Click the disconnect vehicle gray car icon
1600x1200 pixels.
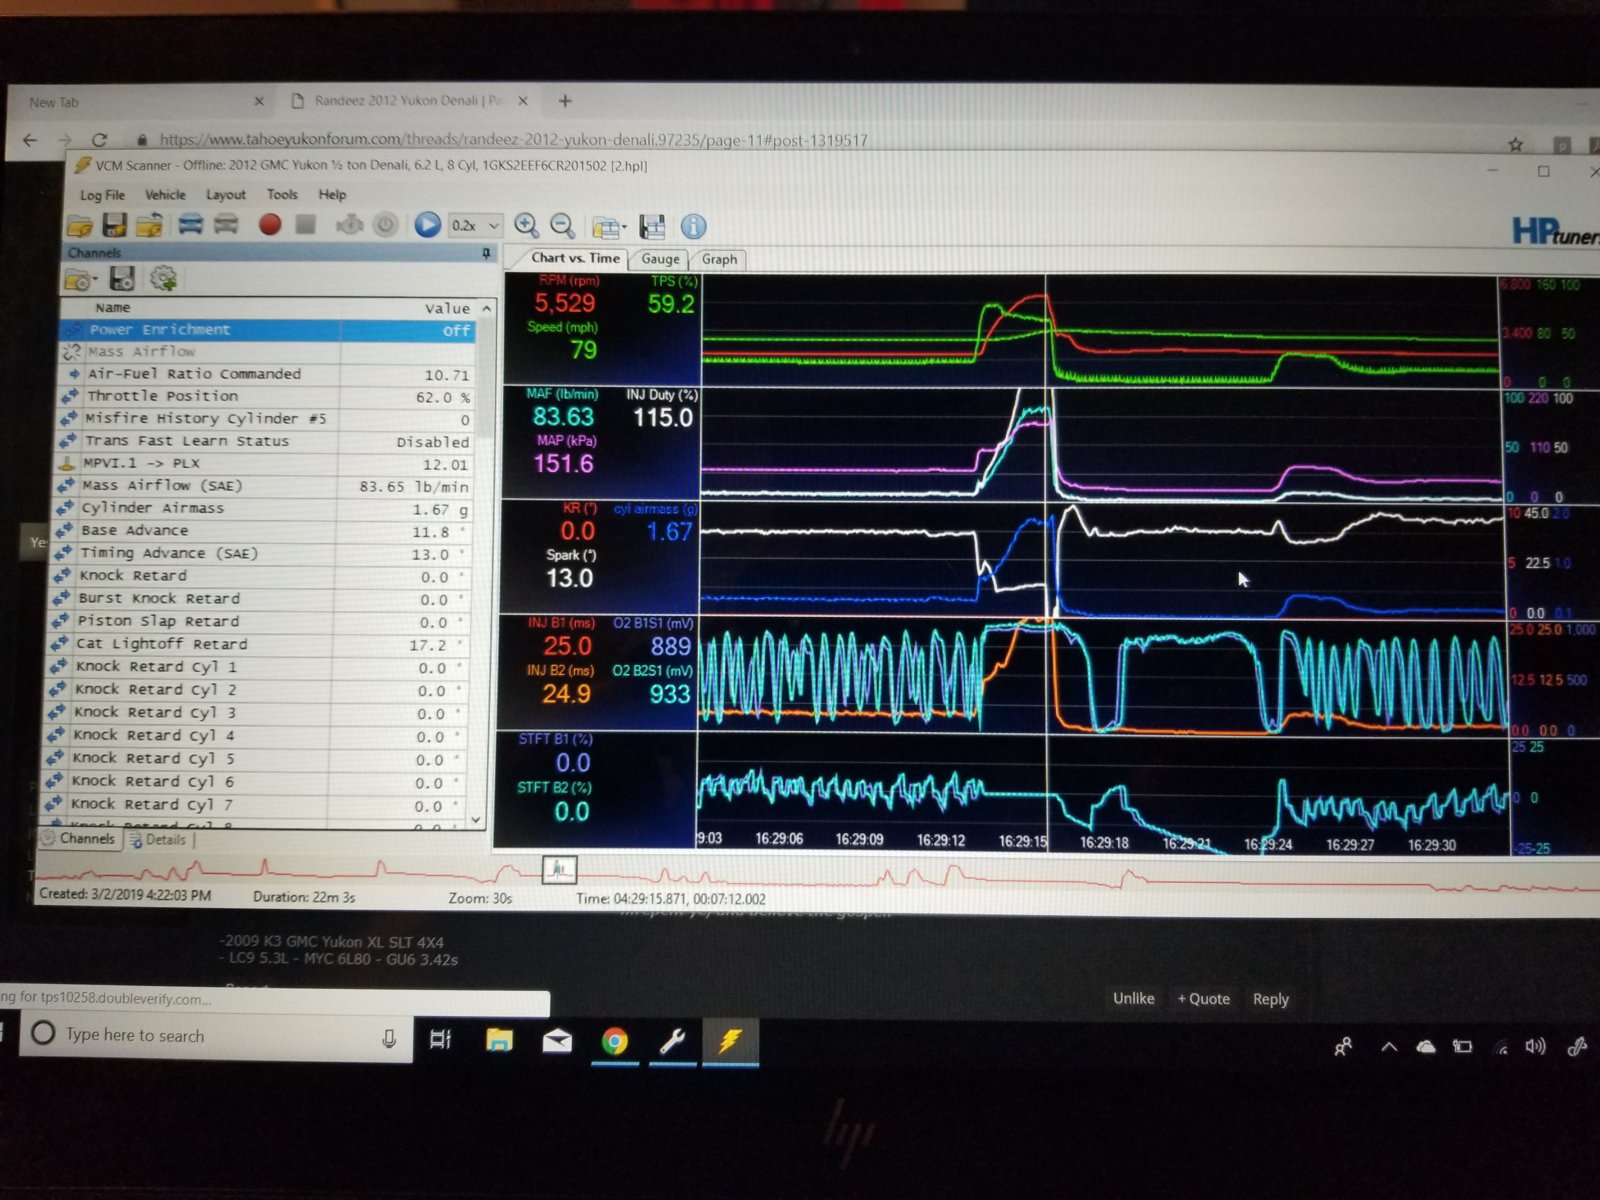[x=227, y=224]
